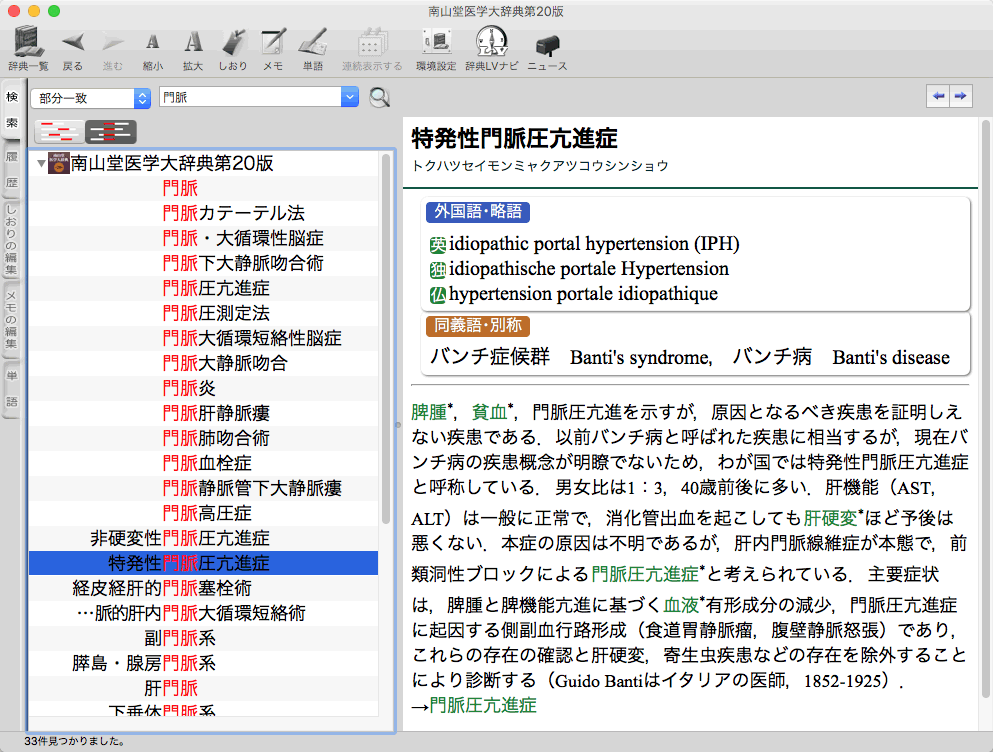Open the ニュース mailbox icon

point(547,45)
